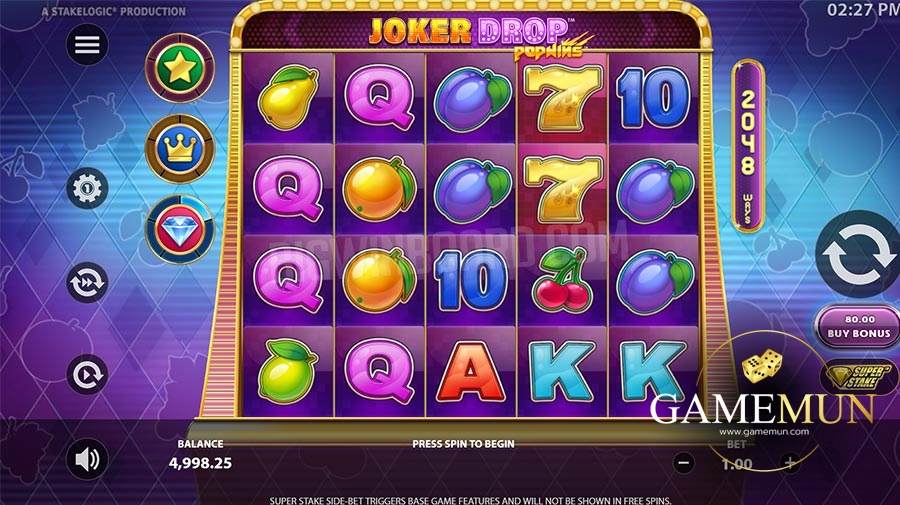Viewport: 900px width, 505px height.
Task: Open the gear settings icon
Action: coord(87,188)
